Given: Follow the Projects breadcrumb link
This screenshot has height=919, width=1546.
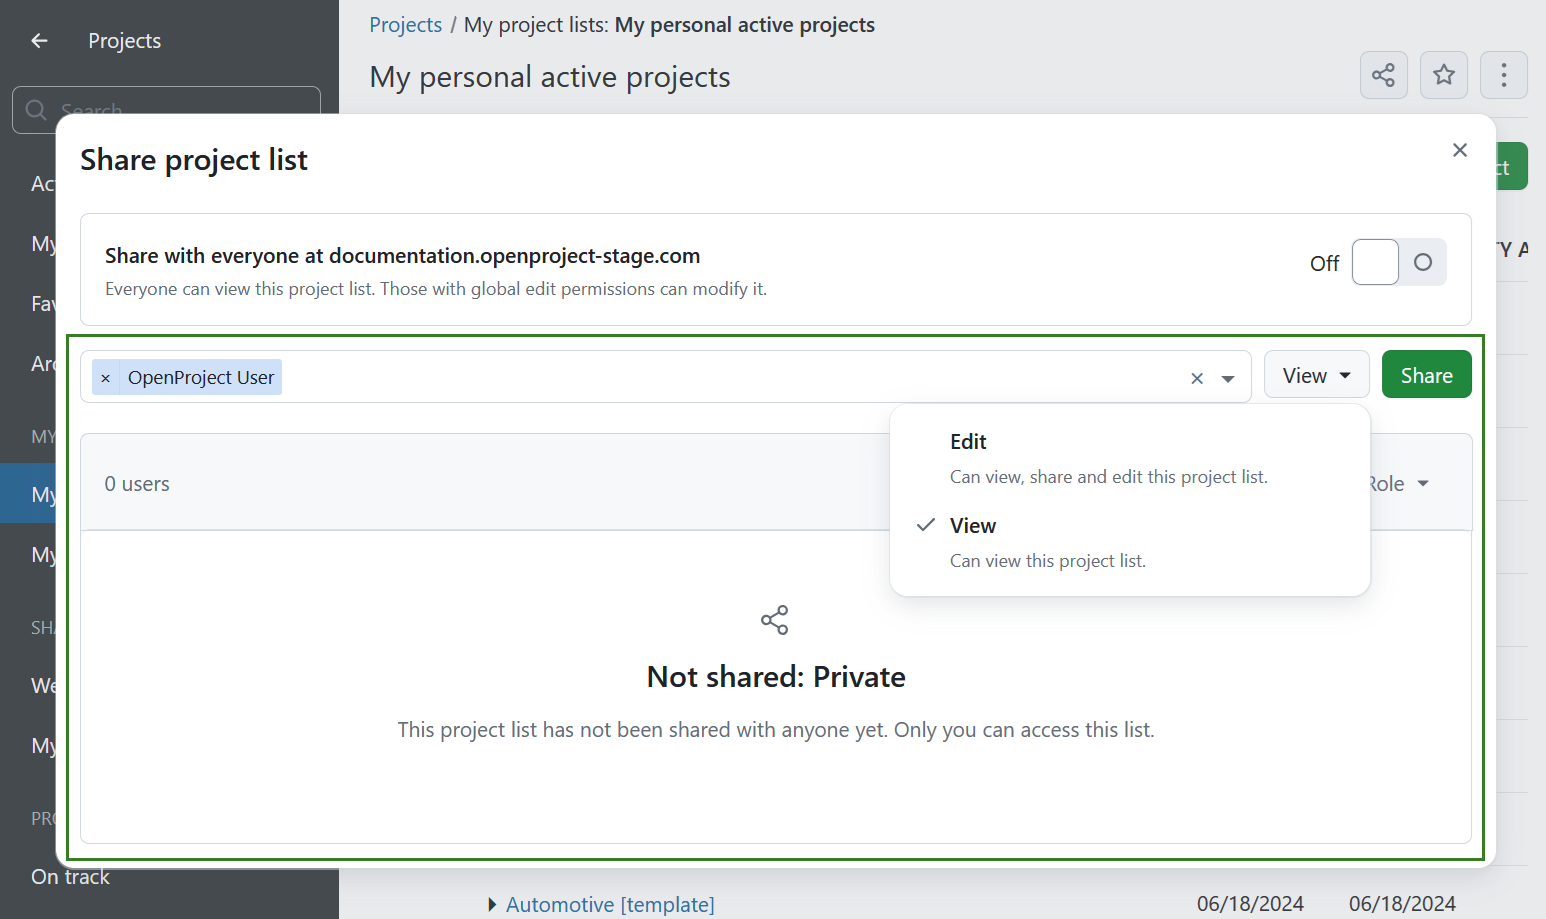Looking at the screenshot, I should (x=405, y=24).
